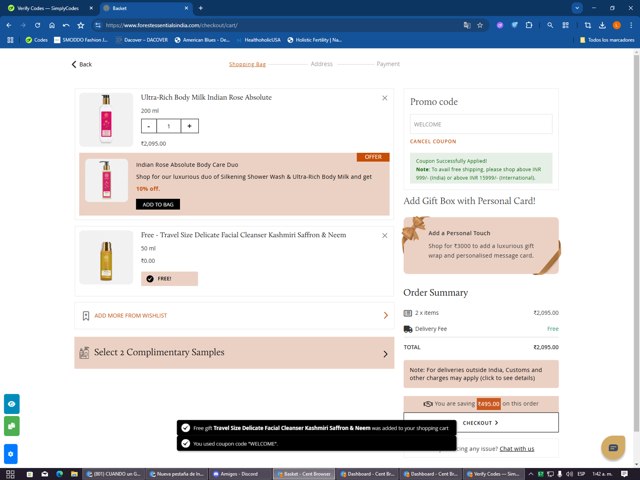Open the Holistic Fertility bookmark

click(315, 40)
